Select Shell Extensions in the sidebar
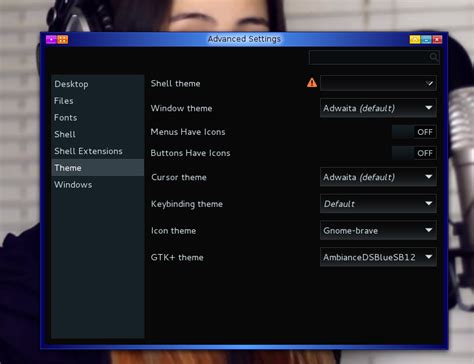Viewport: 474px width, 364px height. click(x=98, y=151)
